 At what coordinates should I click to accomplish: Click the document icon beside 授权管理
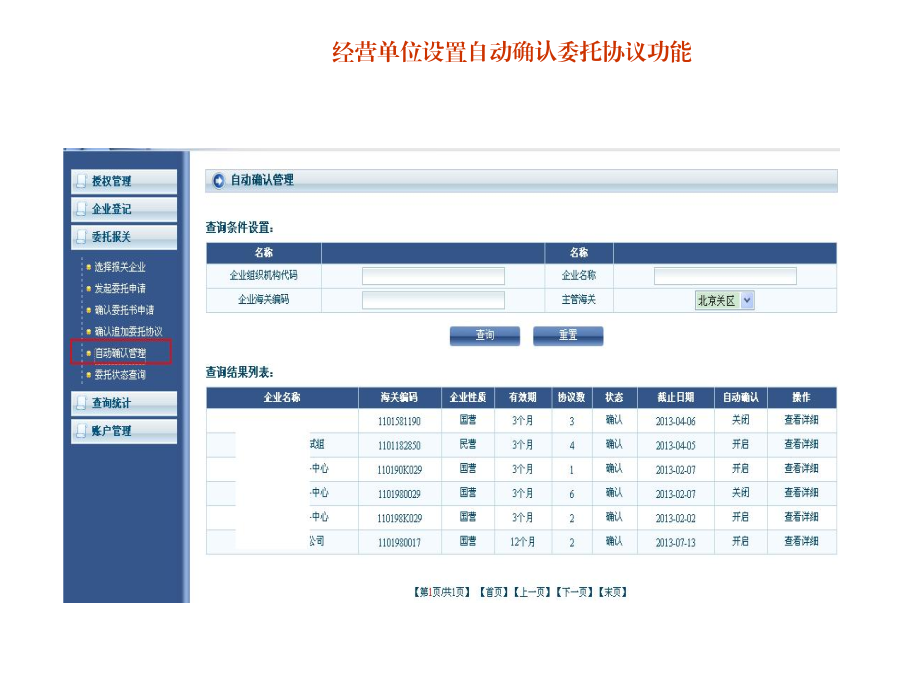click(x=82, y=181)
